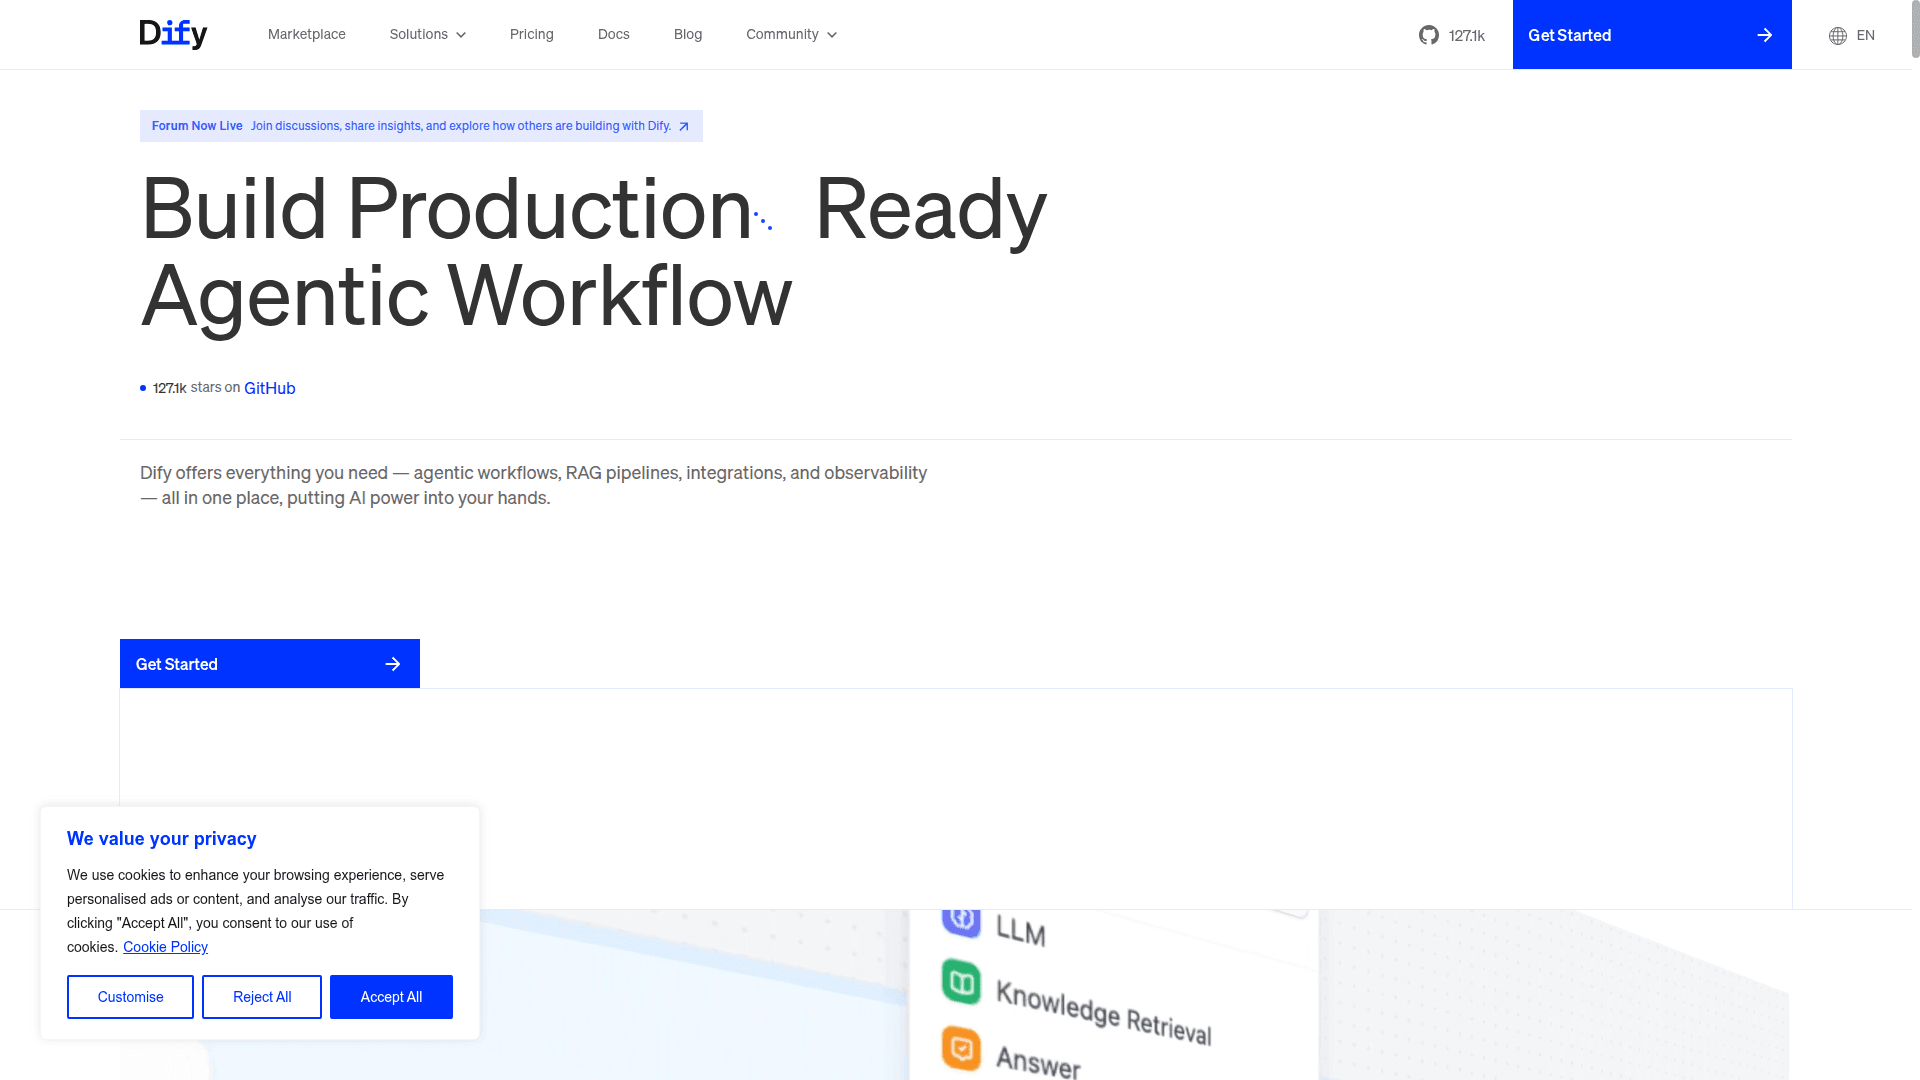Accept all cookies

tap(391, 997)
